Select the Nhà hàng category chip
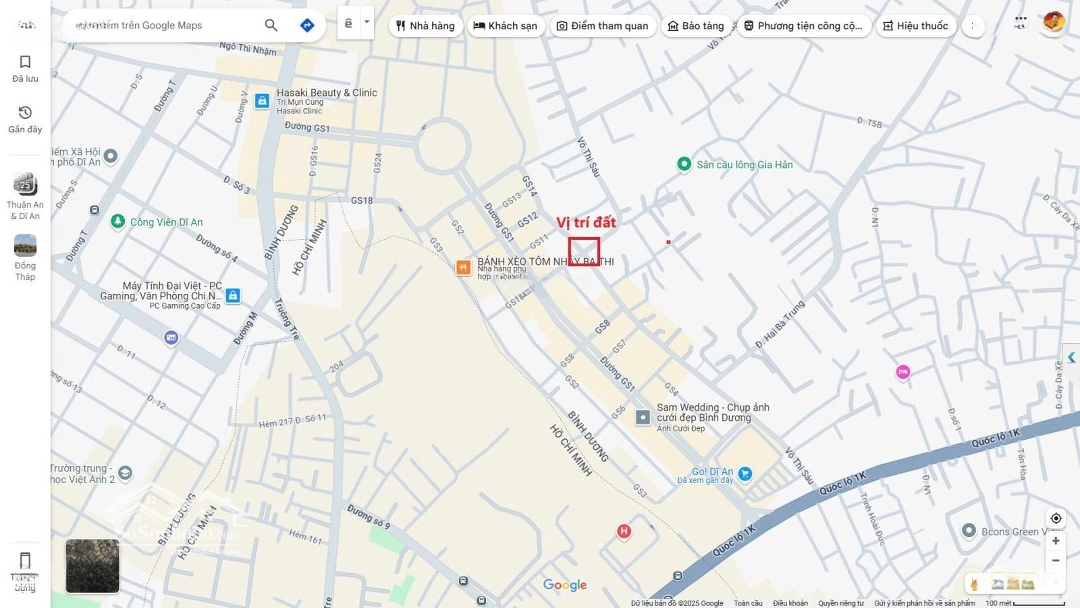The height and width of the screenshot is (608, 1080). 426,26
